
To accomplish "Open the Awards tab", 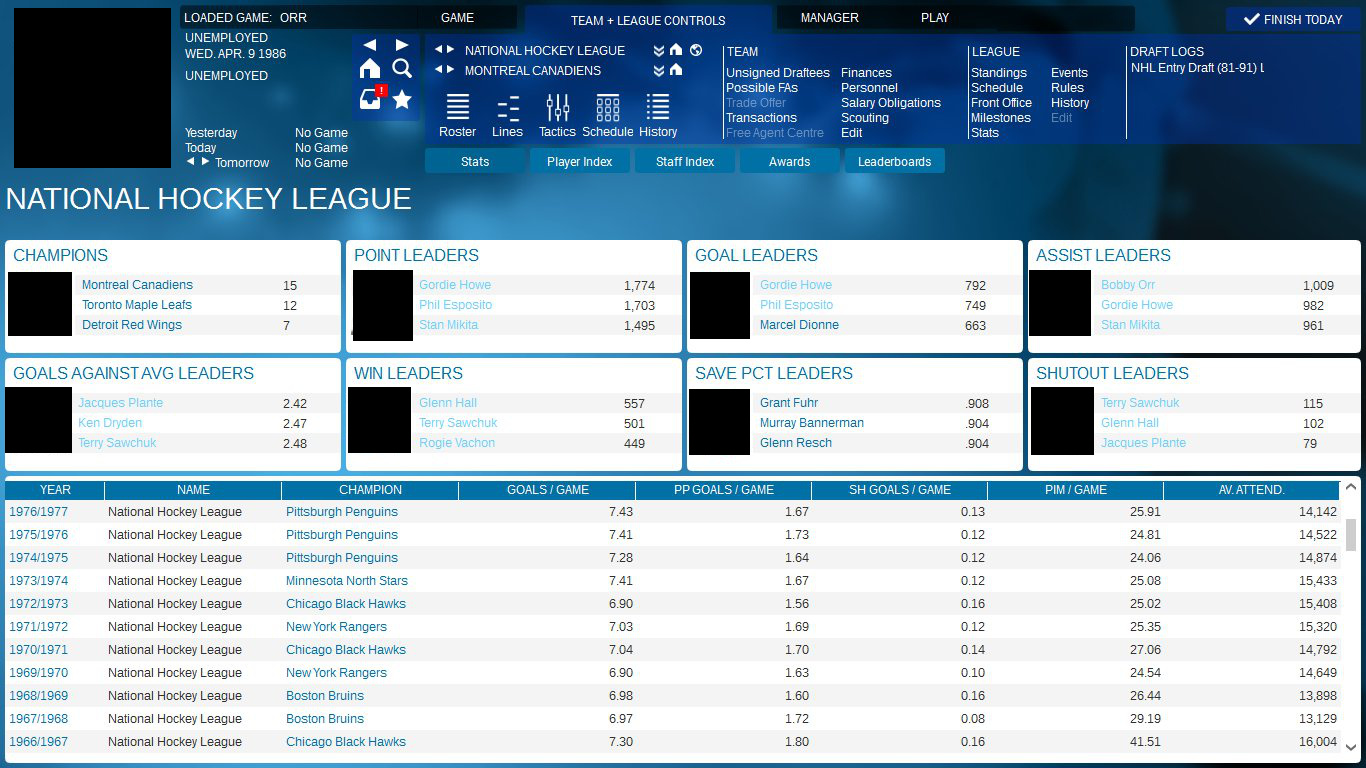I will click(x=790, y=161).
